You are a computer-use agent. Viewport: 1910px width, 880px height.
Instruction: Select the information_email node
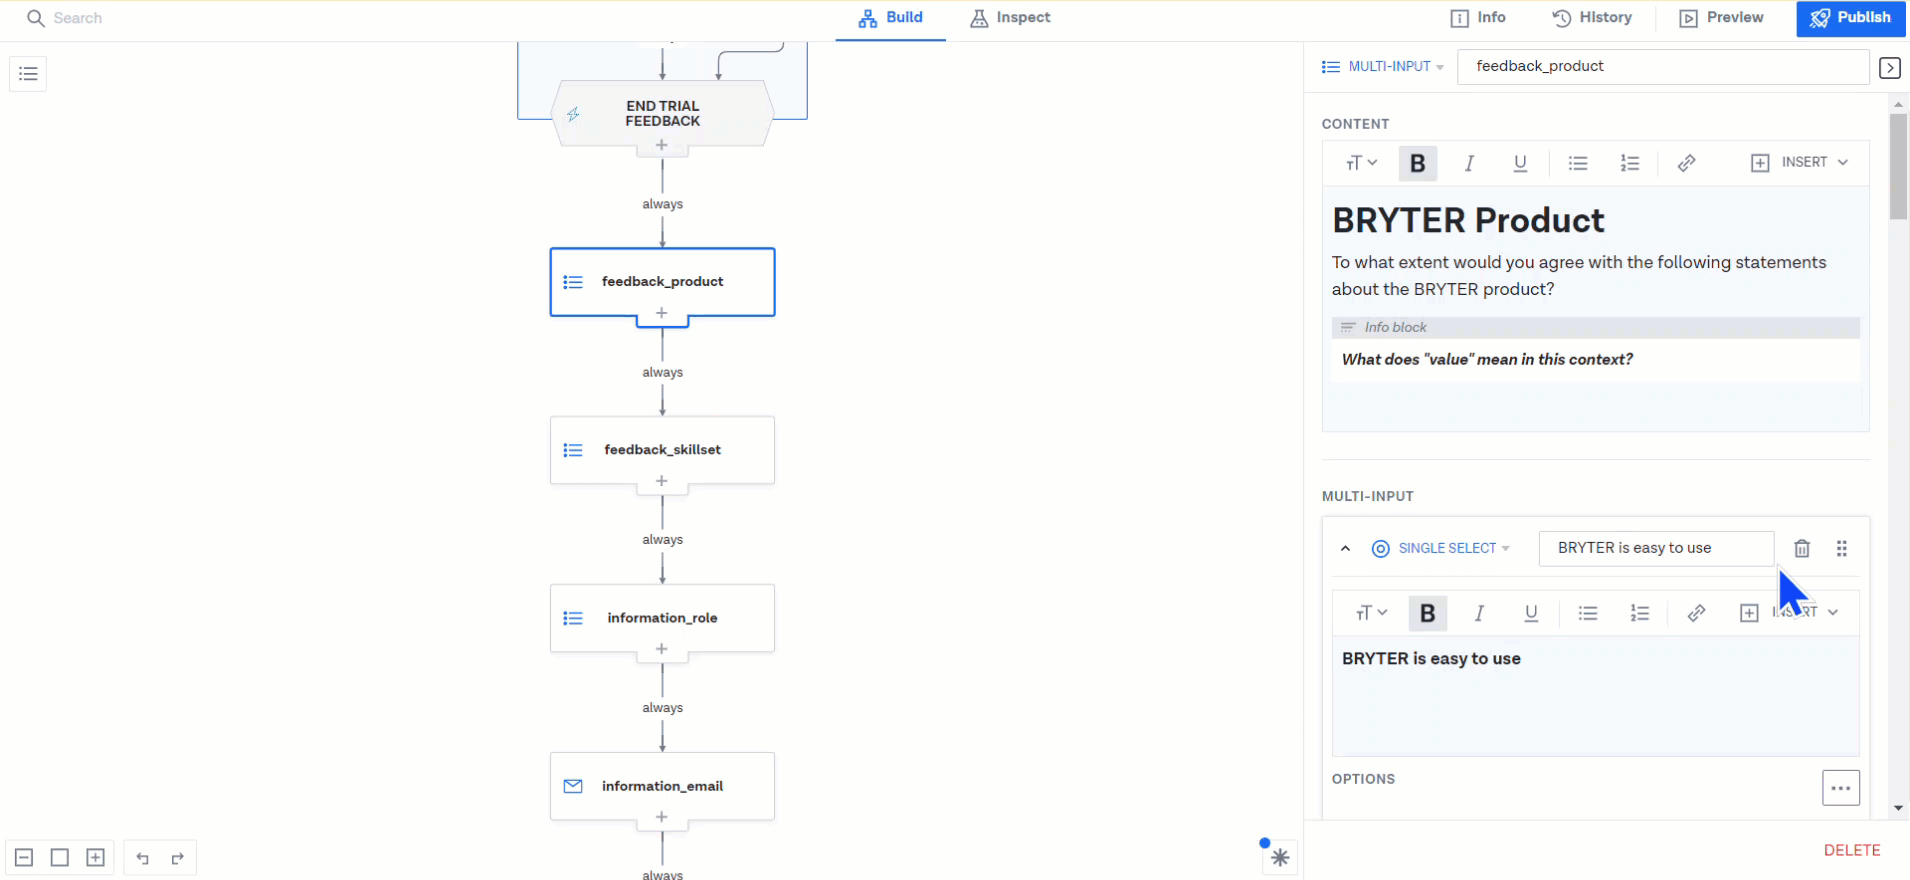(662, 786)
